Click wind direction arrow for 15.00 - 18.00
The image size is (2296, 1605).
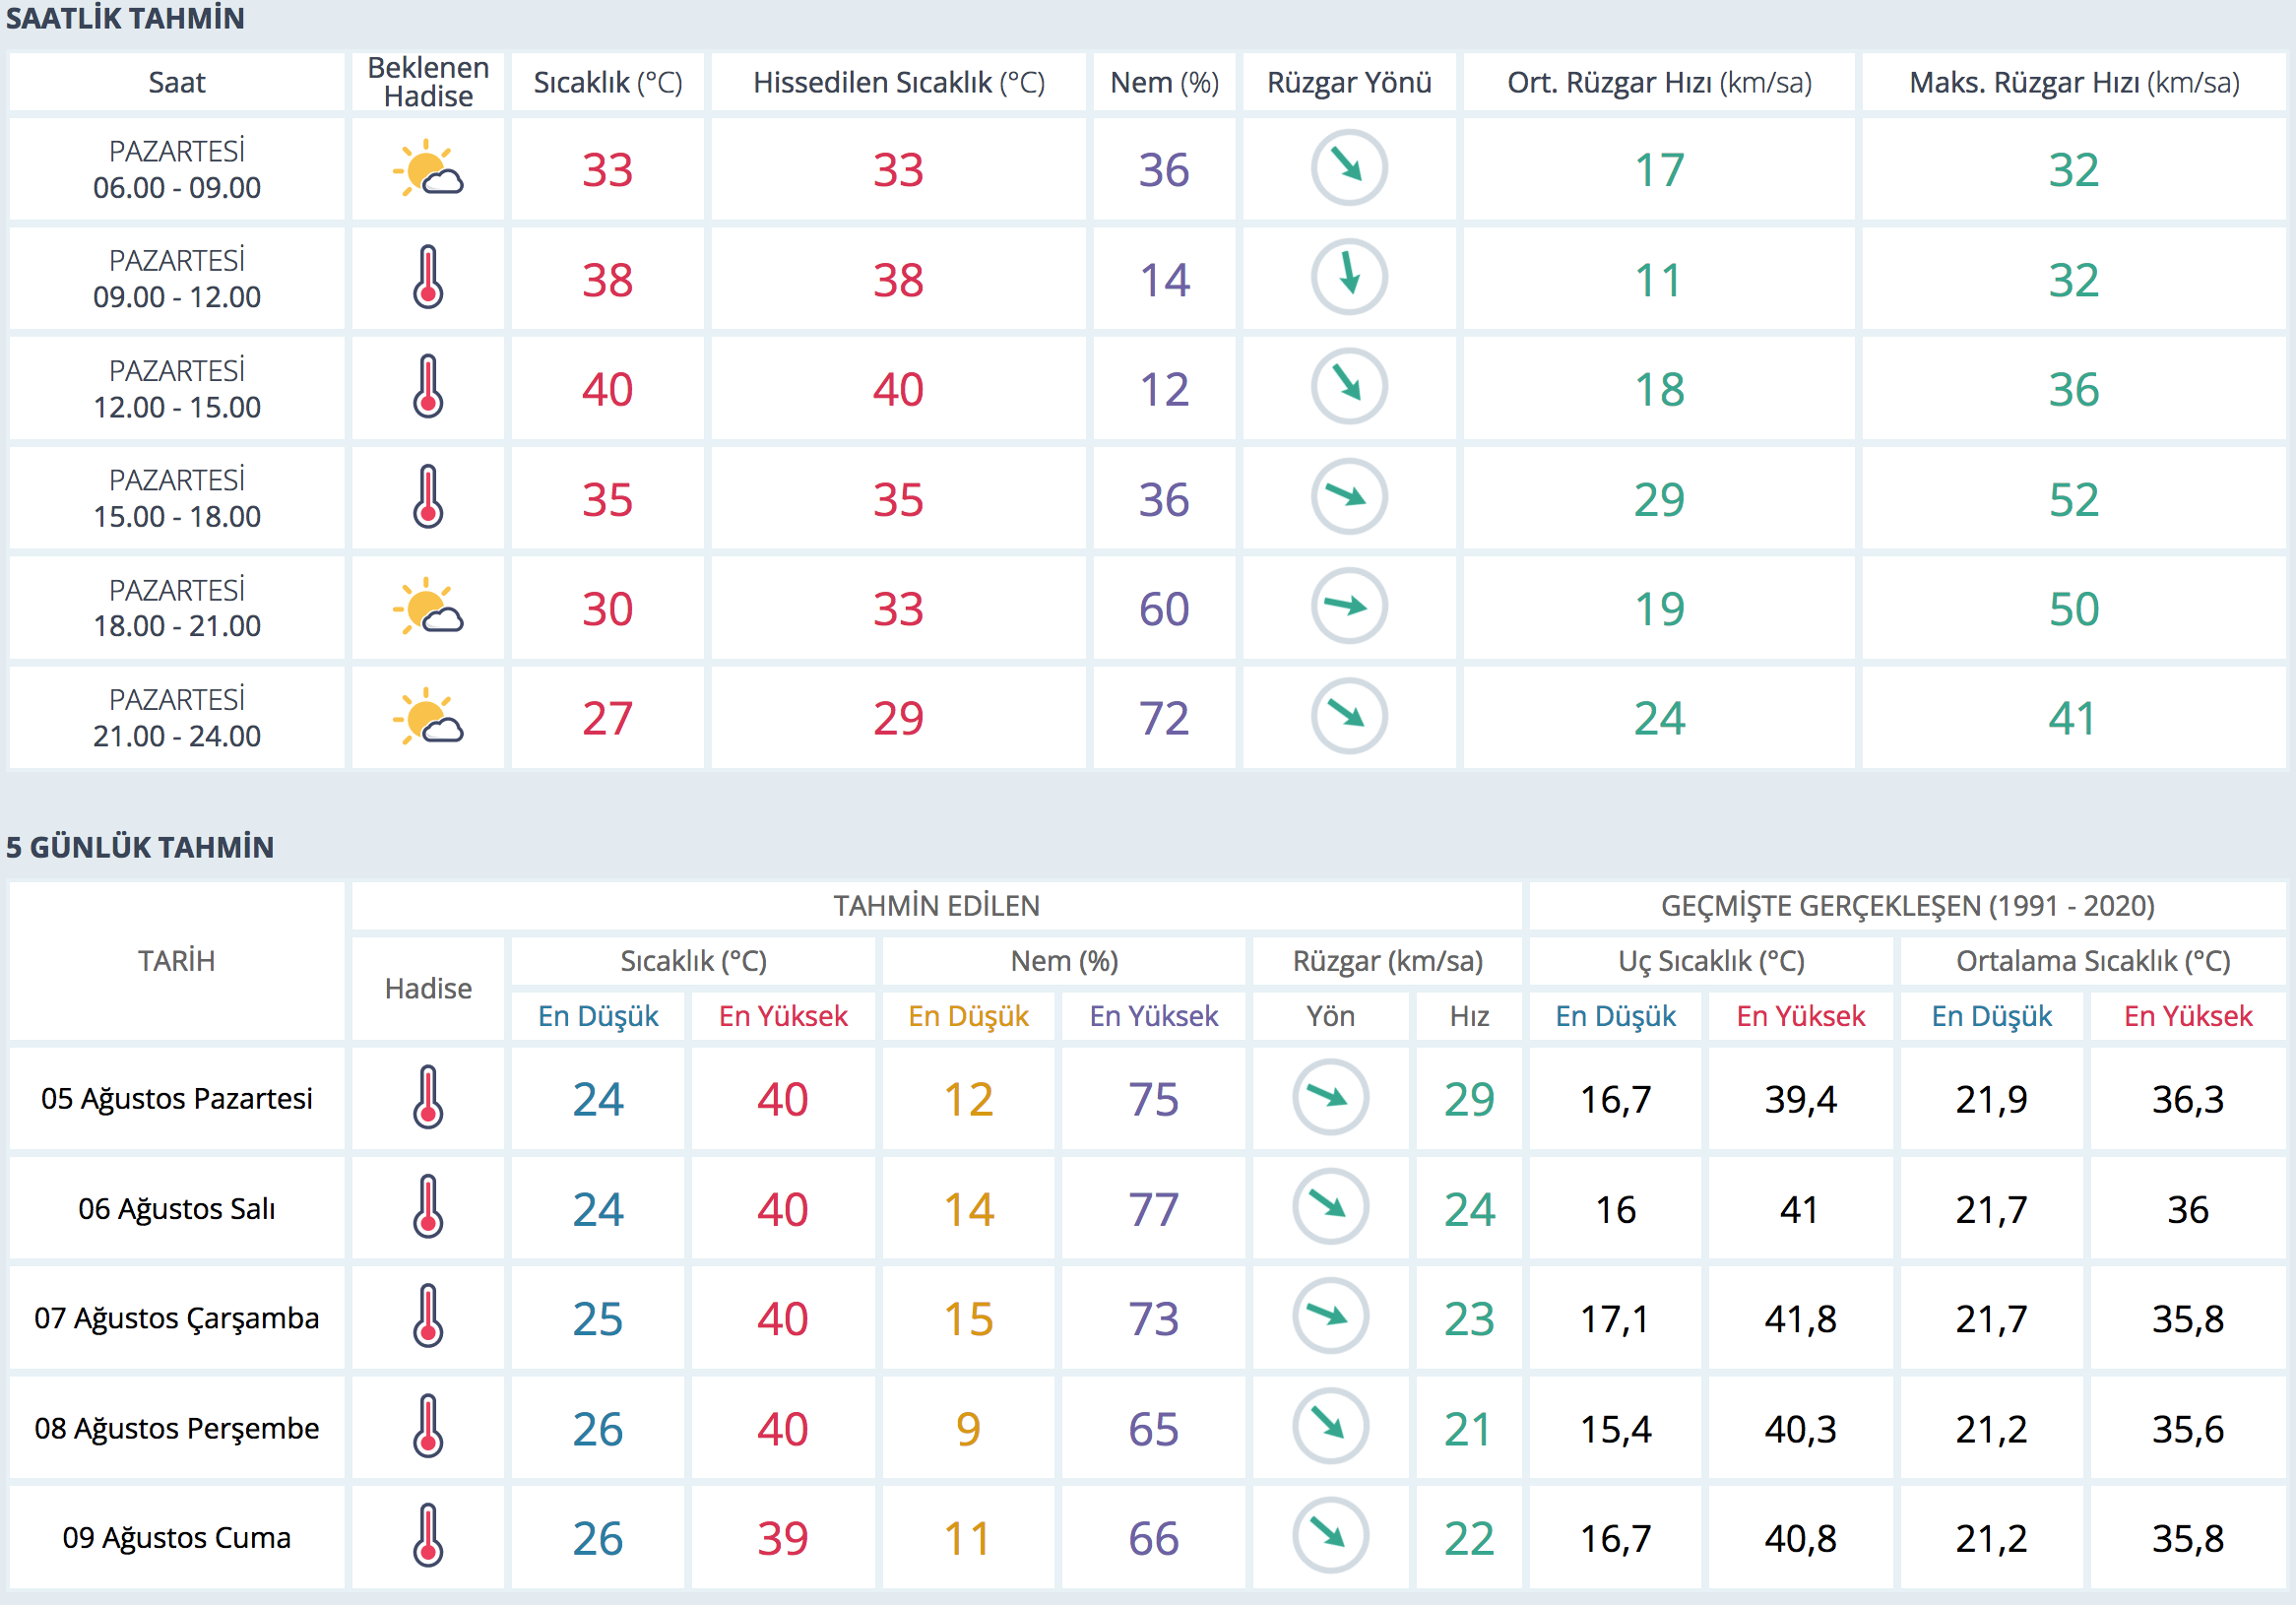(x=1348, y=497)
